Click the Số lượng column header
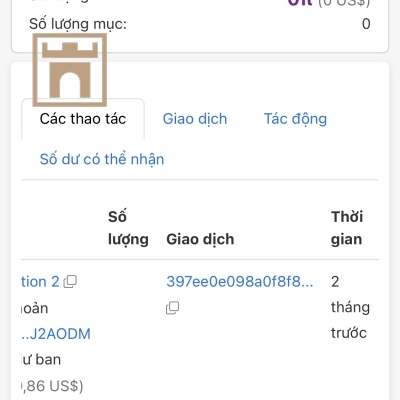The height and width of the screenshot is (400, 400). [x=128, y=228]
